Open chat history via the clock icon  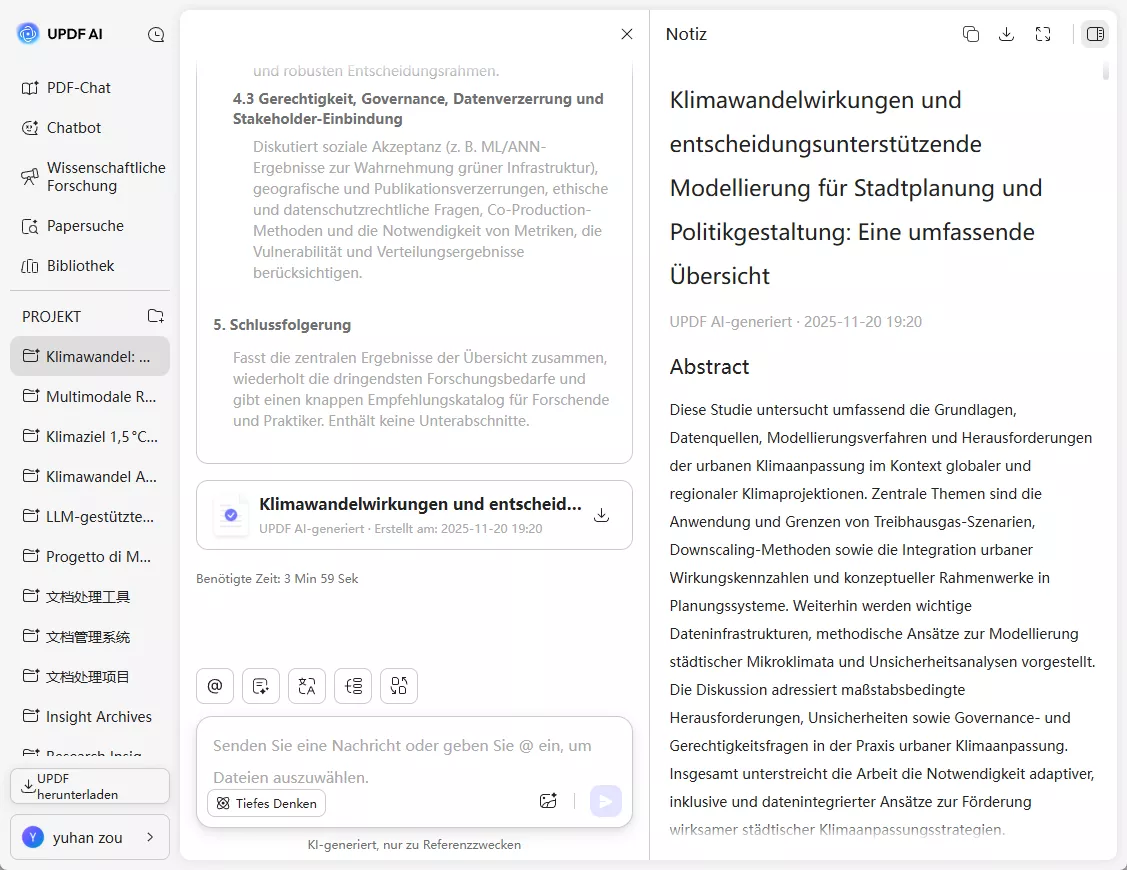[x=156, y=33]
